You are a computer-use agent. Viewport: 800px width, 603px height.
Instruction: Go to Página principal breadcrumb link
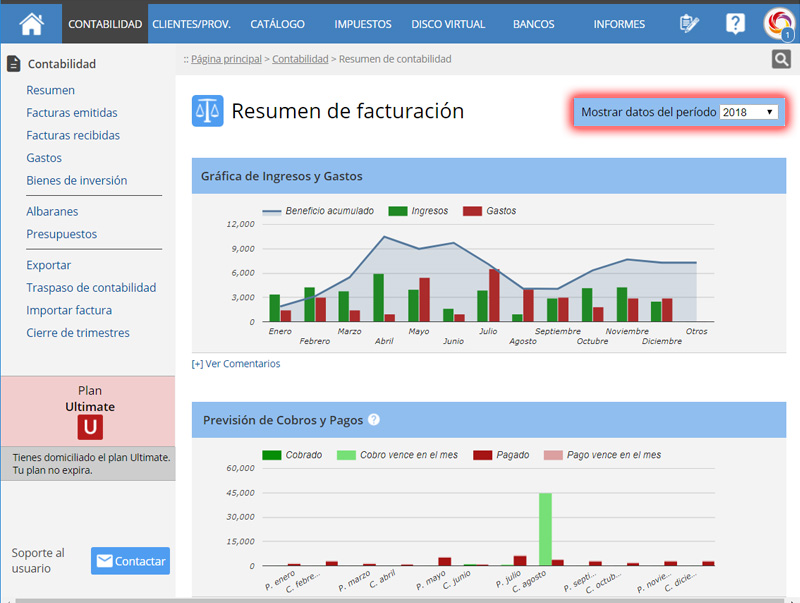(x=227, y=59)
